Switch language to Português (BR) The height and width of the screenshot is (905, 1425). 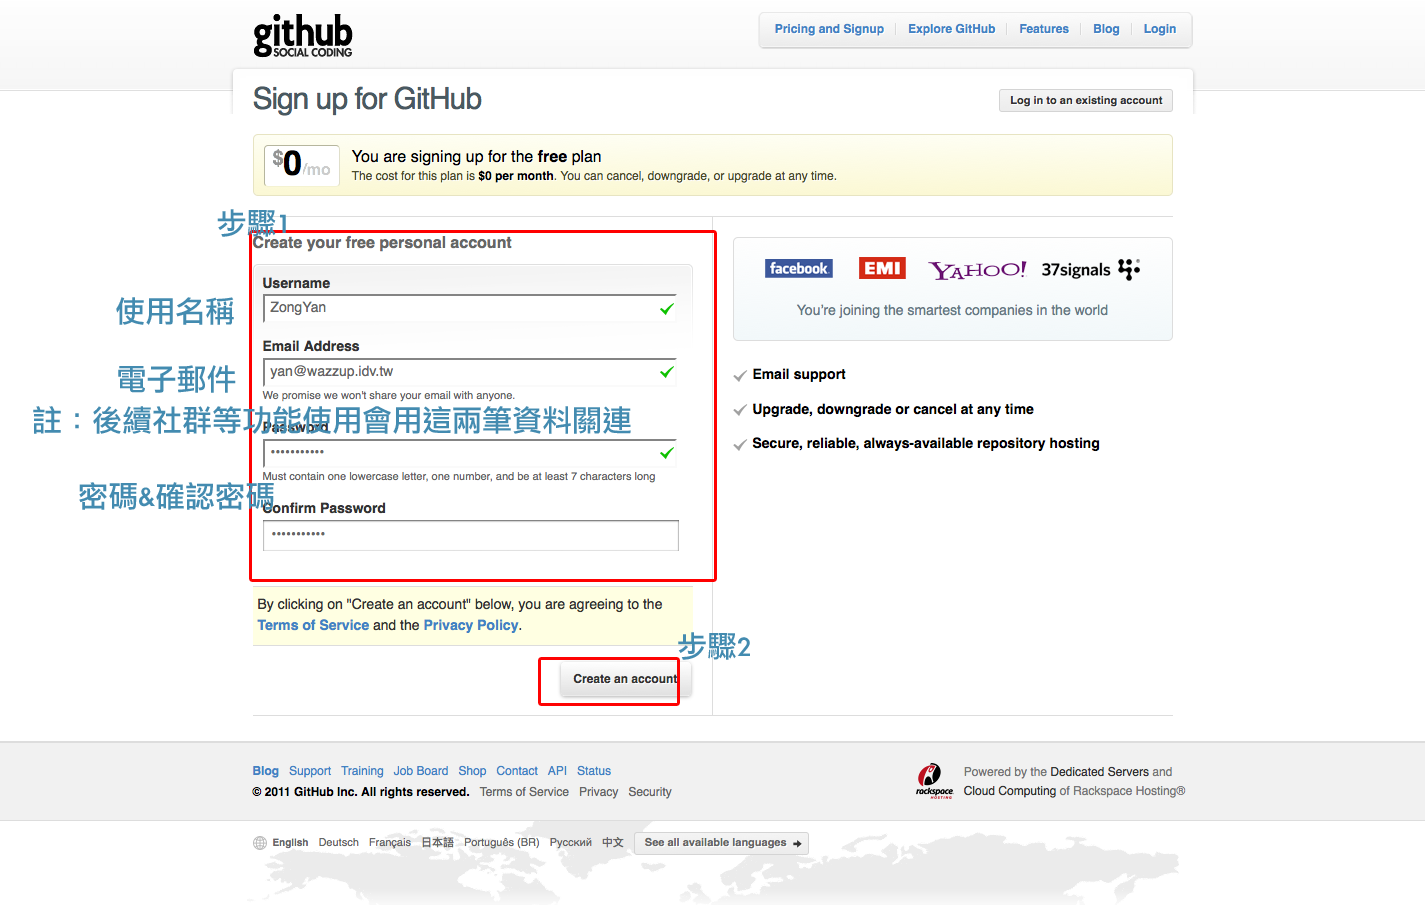point(501,843)
